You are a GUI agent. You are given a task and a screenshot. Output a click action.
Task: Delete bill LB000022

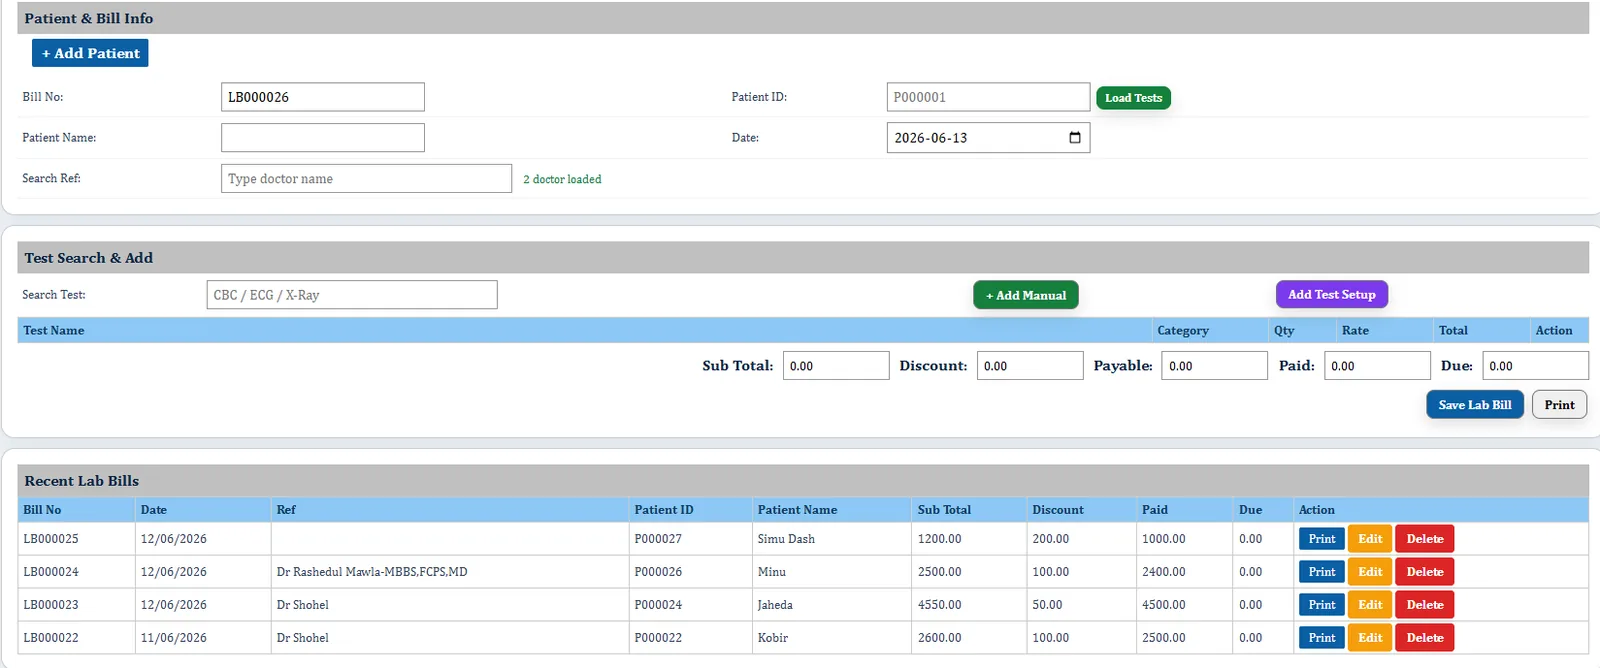point(1425,638)
